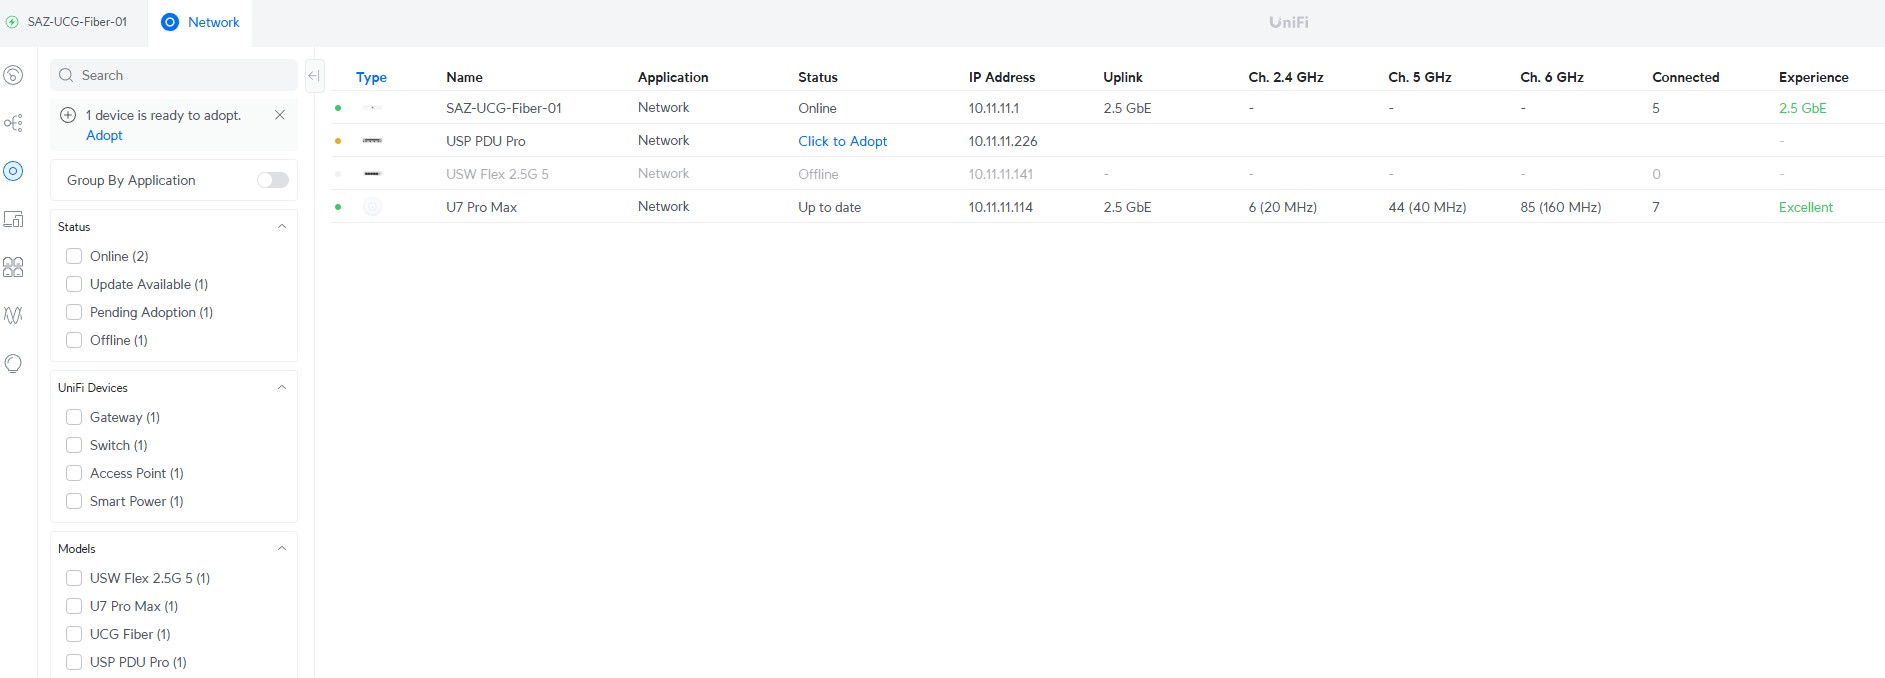
Task: Dismiss the ready-to-adopt notification
Action: pos(280,115)
